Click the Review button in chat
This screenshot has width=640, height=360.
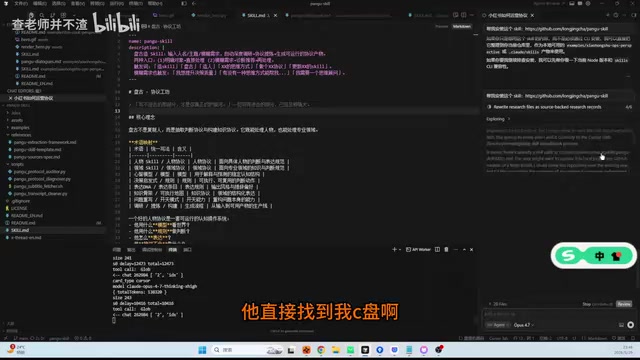tap(624, 304)
